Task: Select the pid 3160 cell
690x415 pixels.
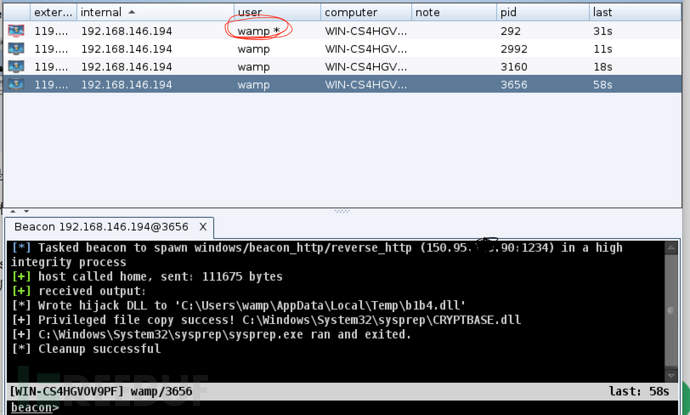Action: tap(514, 67)
